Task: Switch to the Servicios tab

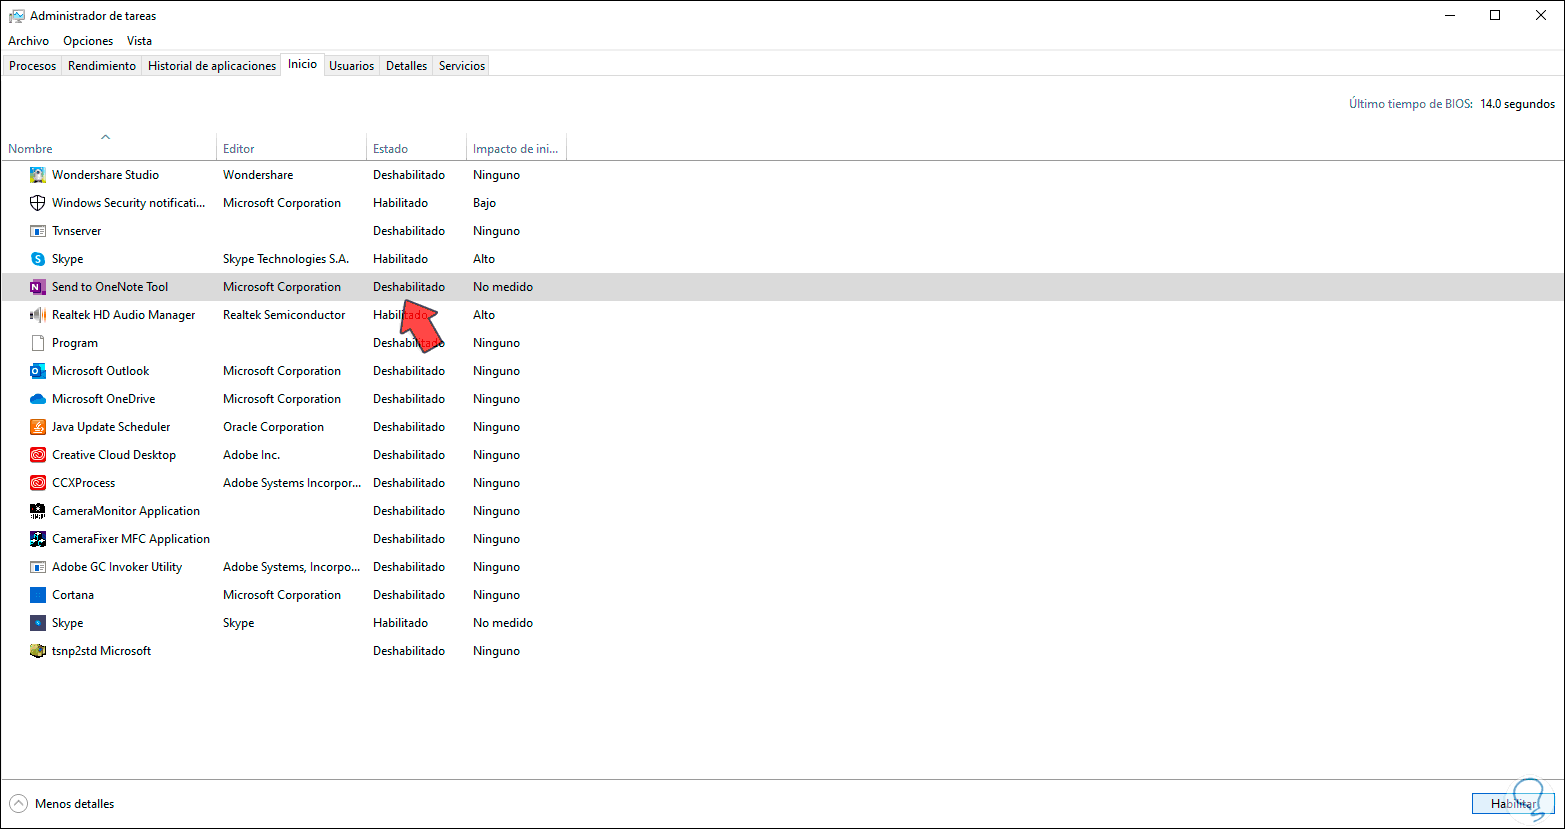Action: 462,66
